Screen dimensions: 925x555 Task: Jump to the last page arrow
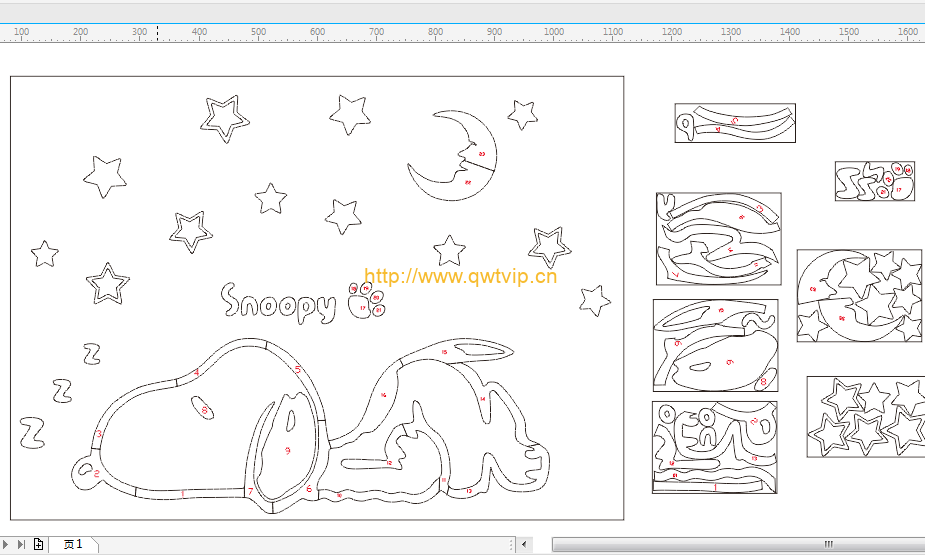click(21, 544)
